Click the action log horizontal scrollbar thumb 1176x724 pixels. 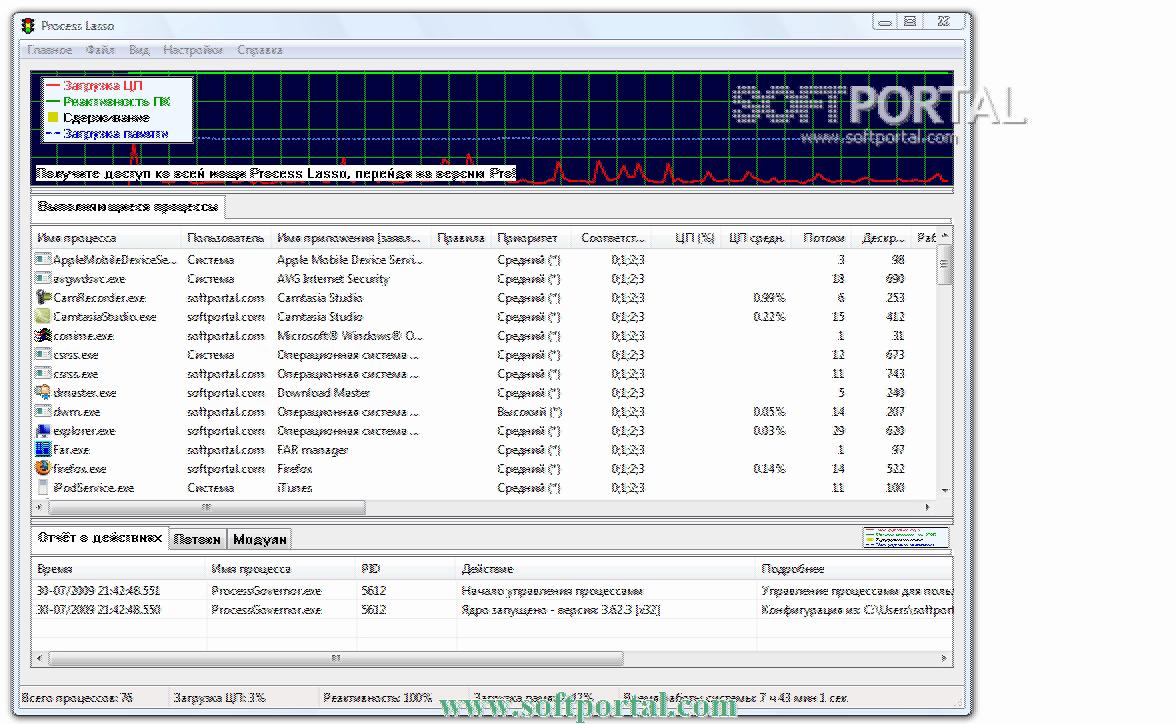tap(335, 658)
